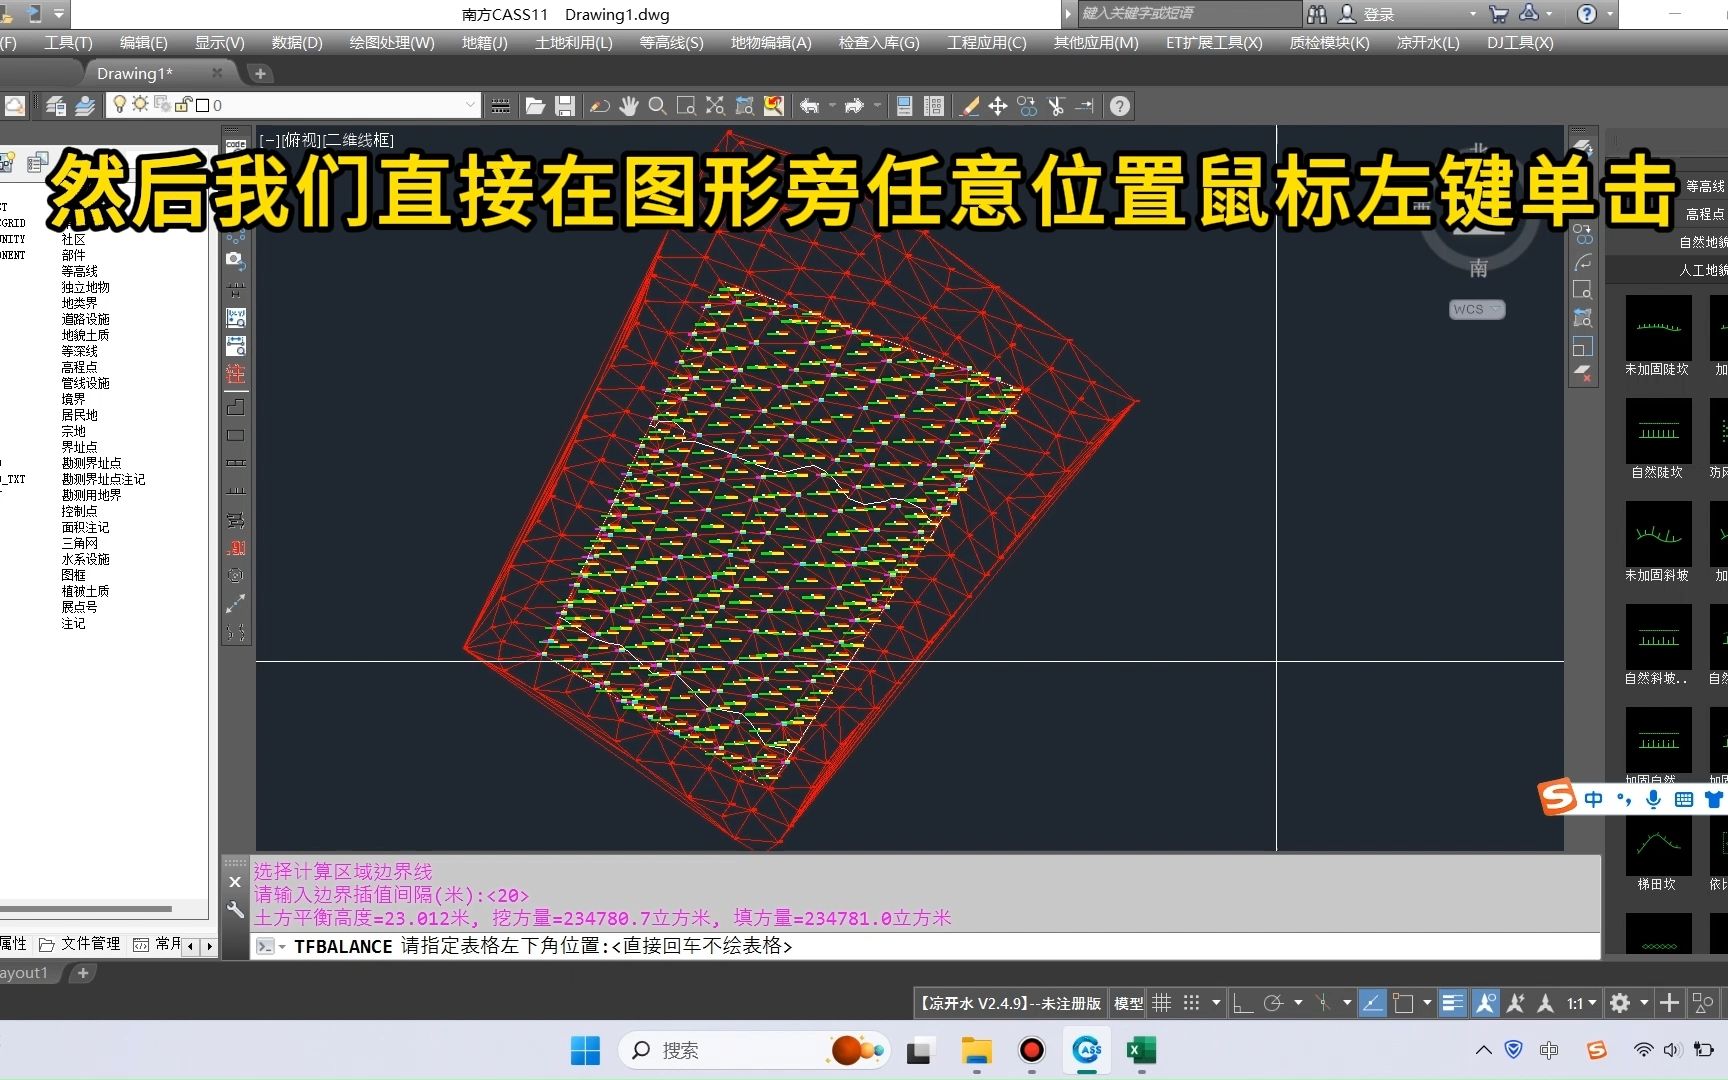The height and width of the screenshot is (1080, 1728).
Task: Open the Layer Properties manager icon
Action: coord(56,106)
